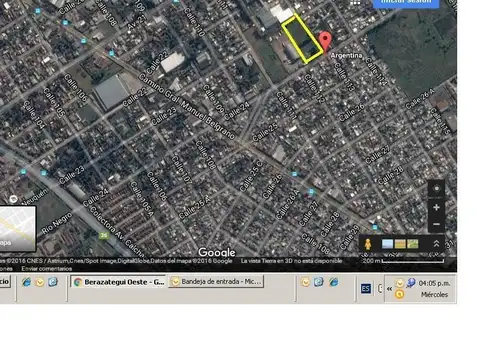Click the lower orange system tray icon
The width and height of the screenshot is (480, 360).
coord(399,294)
